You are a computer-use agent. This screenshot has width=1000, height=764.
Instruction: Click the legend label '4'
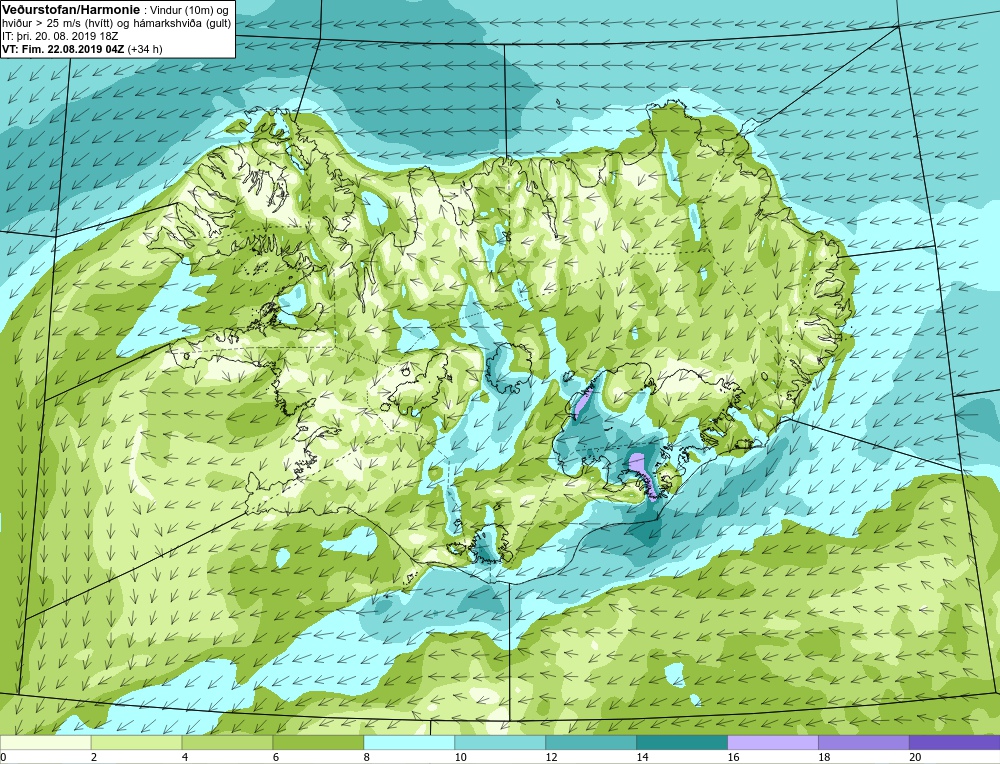(x=185, y=757)
